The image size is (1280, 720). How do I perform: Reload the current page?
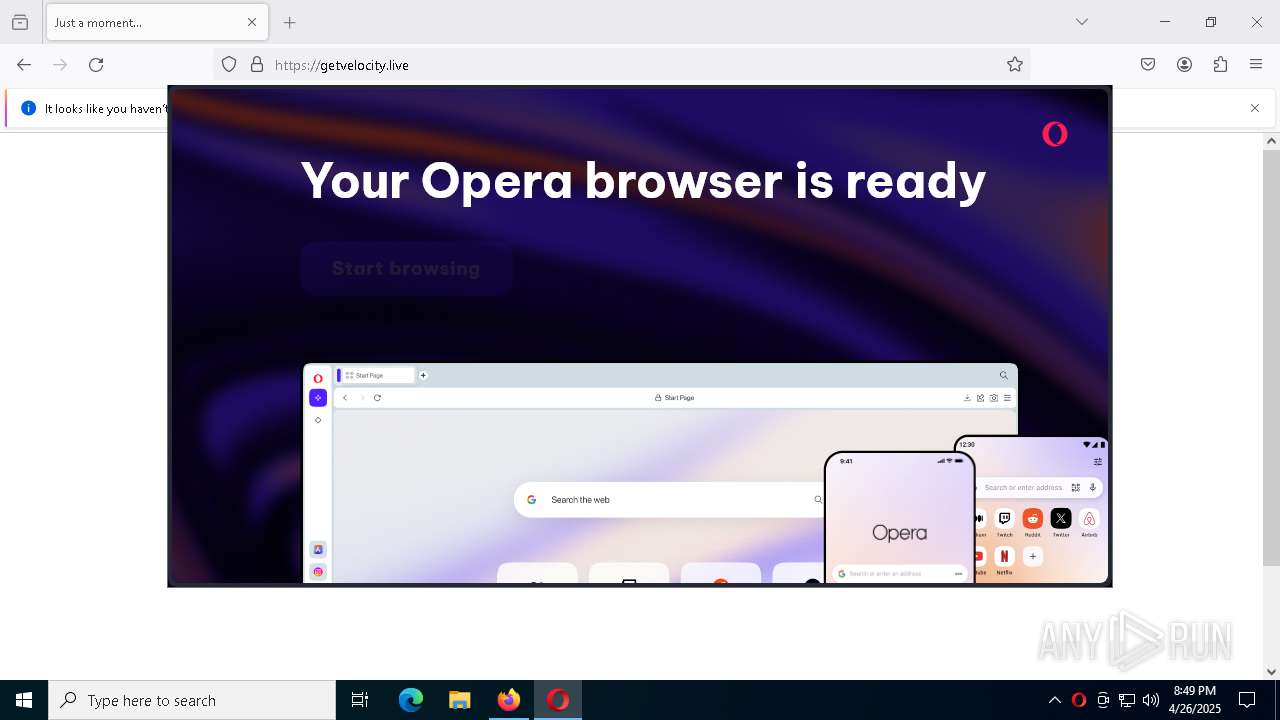click(x=96, y=65)
